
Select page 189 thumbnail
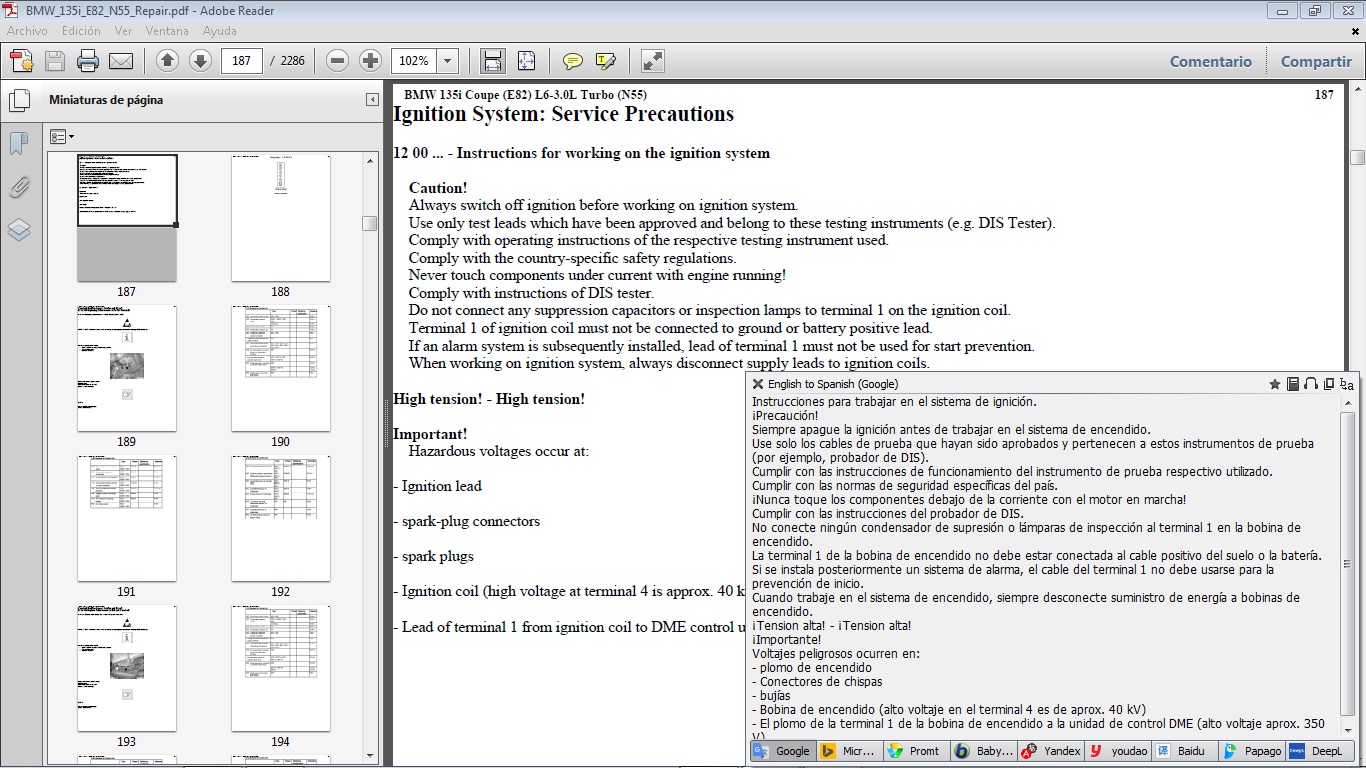tap(127, 368)
